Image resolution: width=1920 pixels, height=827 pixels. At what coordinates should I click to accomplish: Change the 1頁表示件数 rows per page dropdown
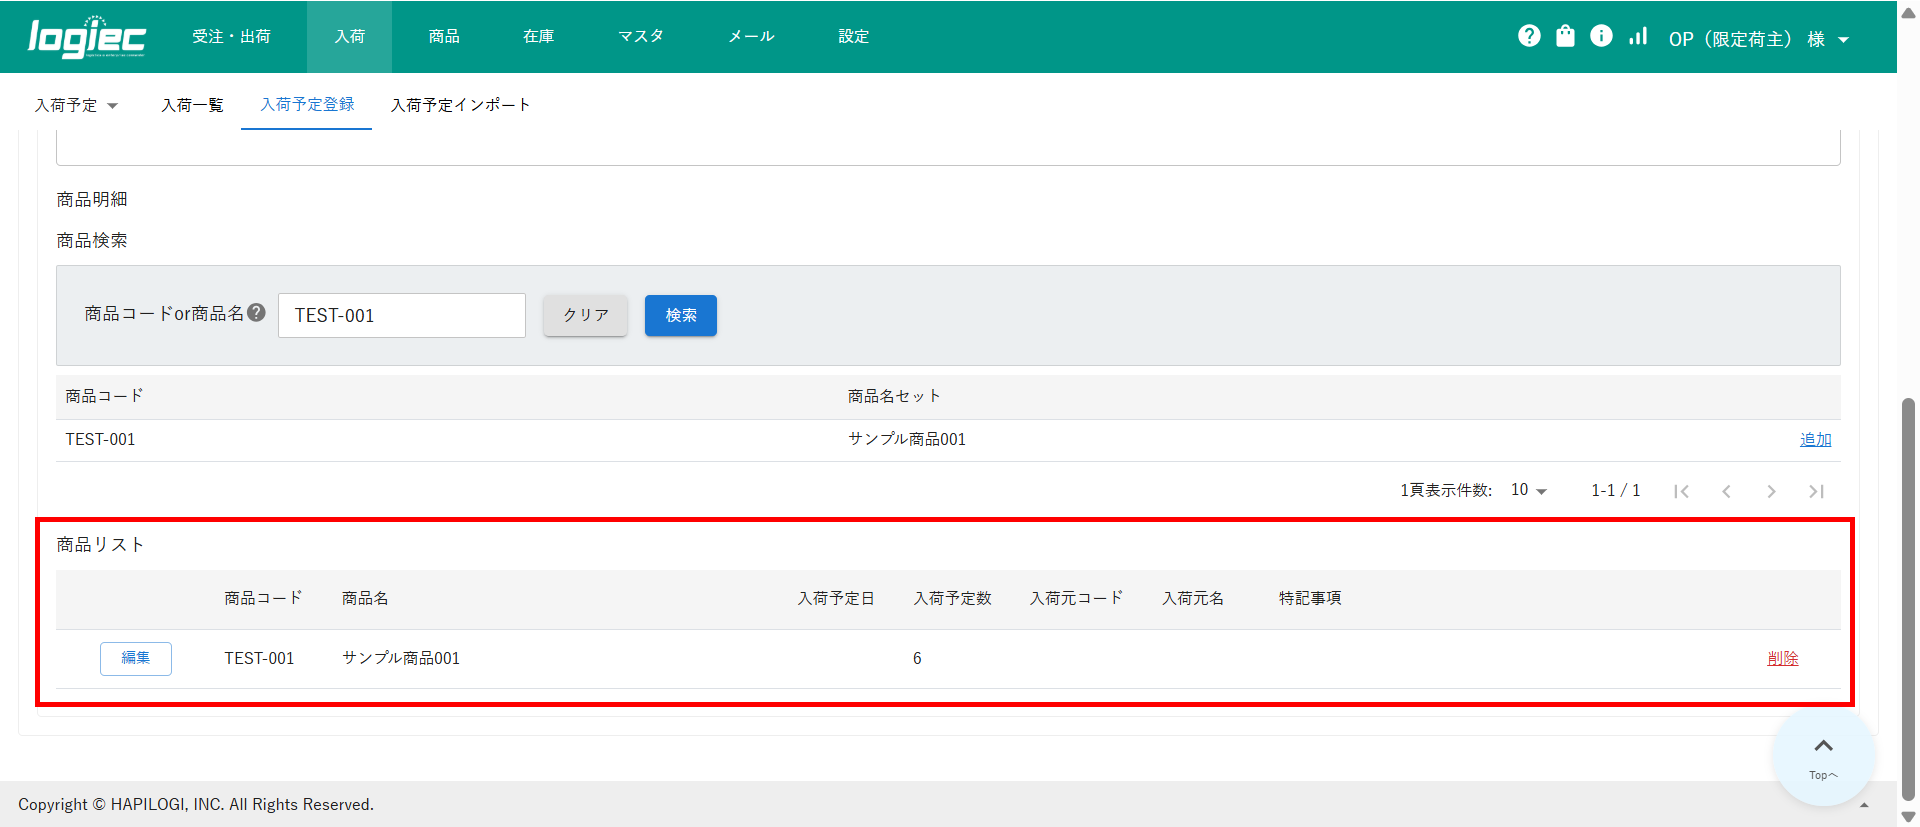(x=1529, y=490)
